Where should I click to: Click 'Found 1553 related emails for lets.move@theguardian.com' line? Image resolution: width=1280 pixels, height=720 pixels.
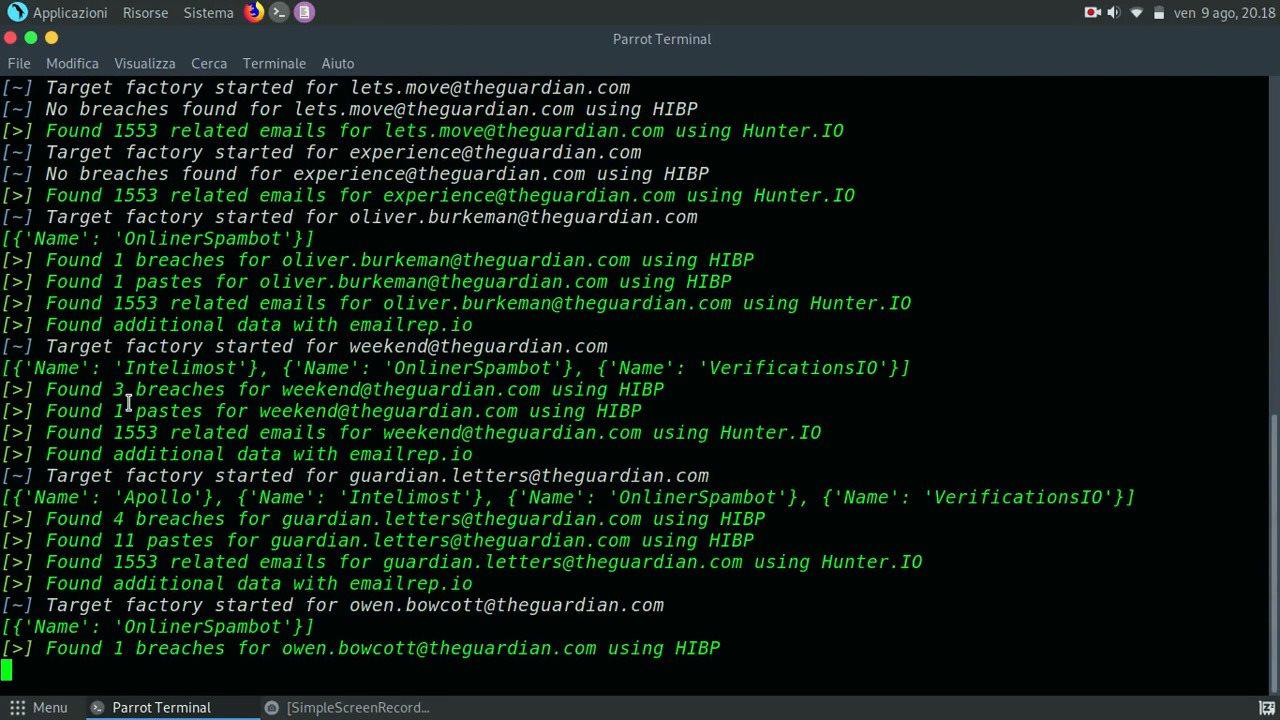[423, 131]
